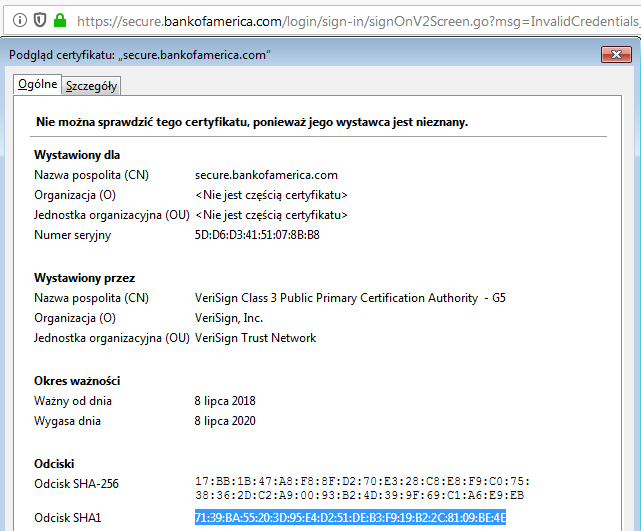This screenshot has width=641, height=531.
Task: Click the green padlock security icon
Action: pos(60,20)
